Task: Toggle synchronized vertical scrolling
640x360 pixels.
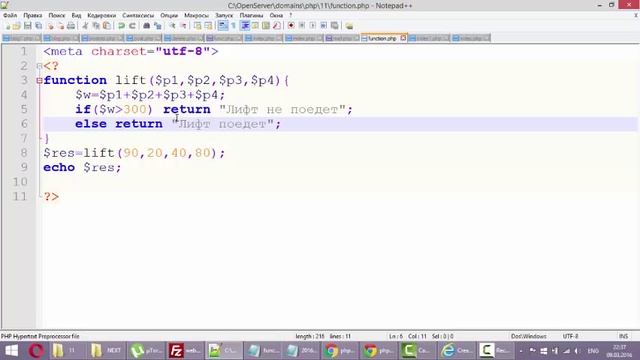Action: coord(198,26)
